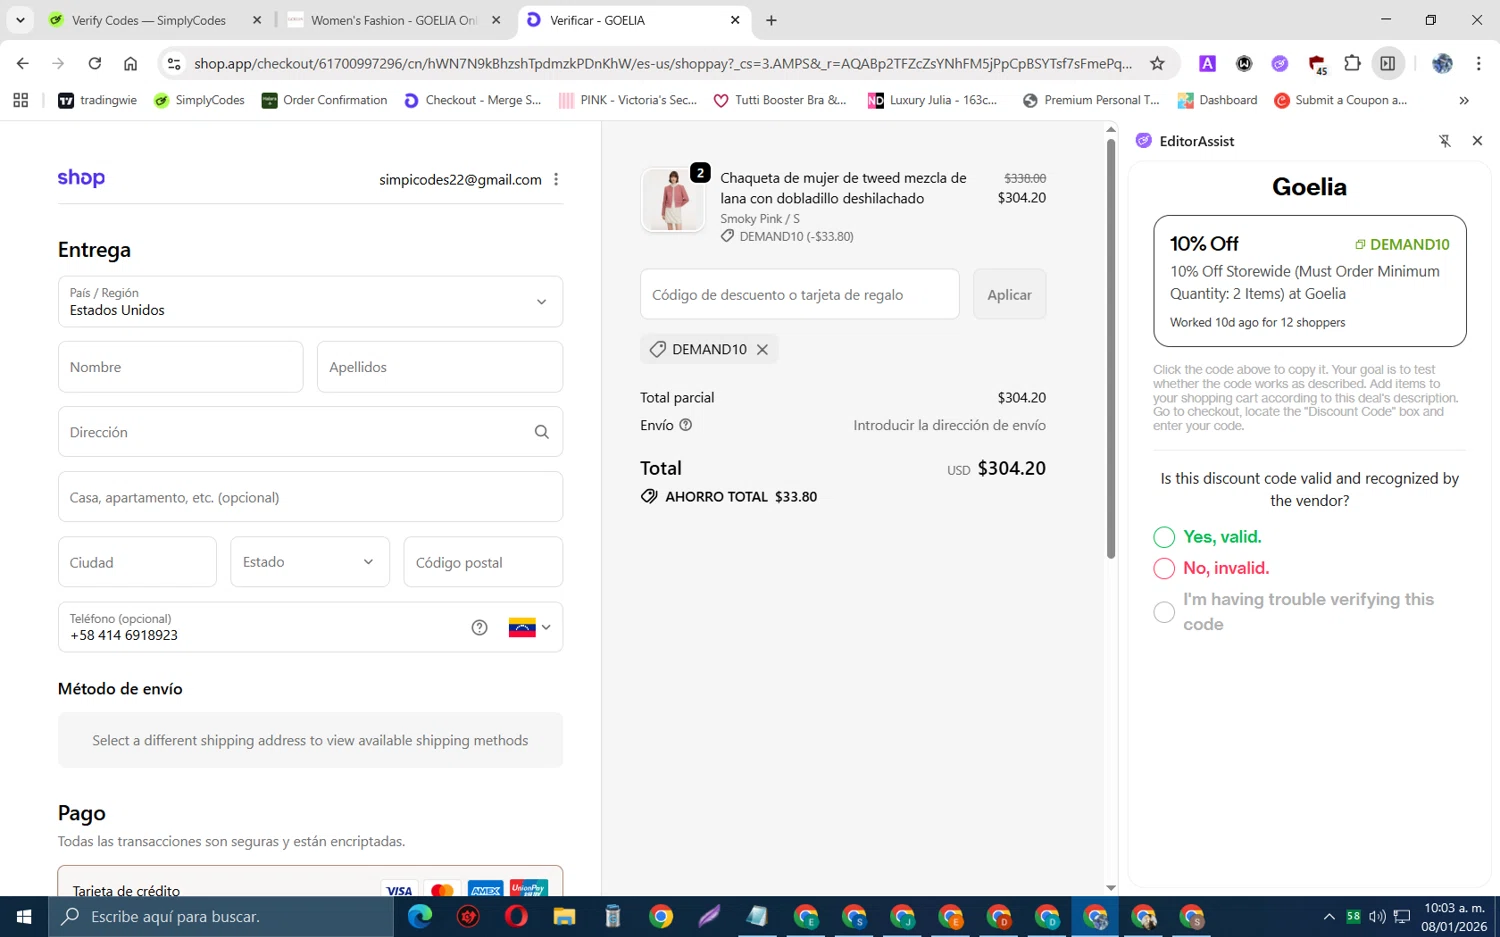Click the clock and date in the taskbar

[x=1454, y=917]
